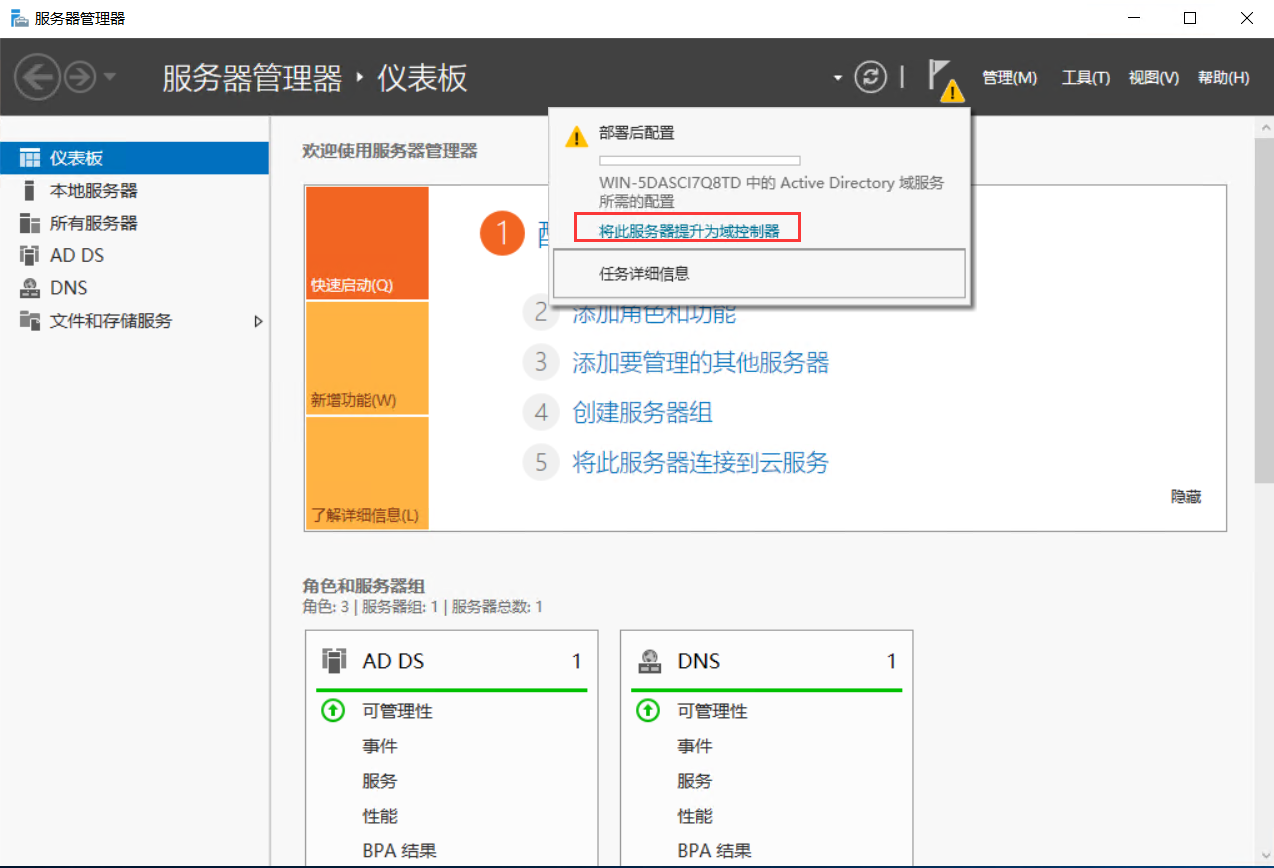Viewport: 1274px width, 868px height.
Task: Click the DNS tile header
Action: [x=767, y=661]
